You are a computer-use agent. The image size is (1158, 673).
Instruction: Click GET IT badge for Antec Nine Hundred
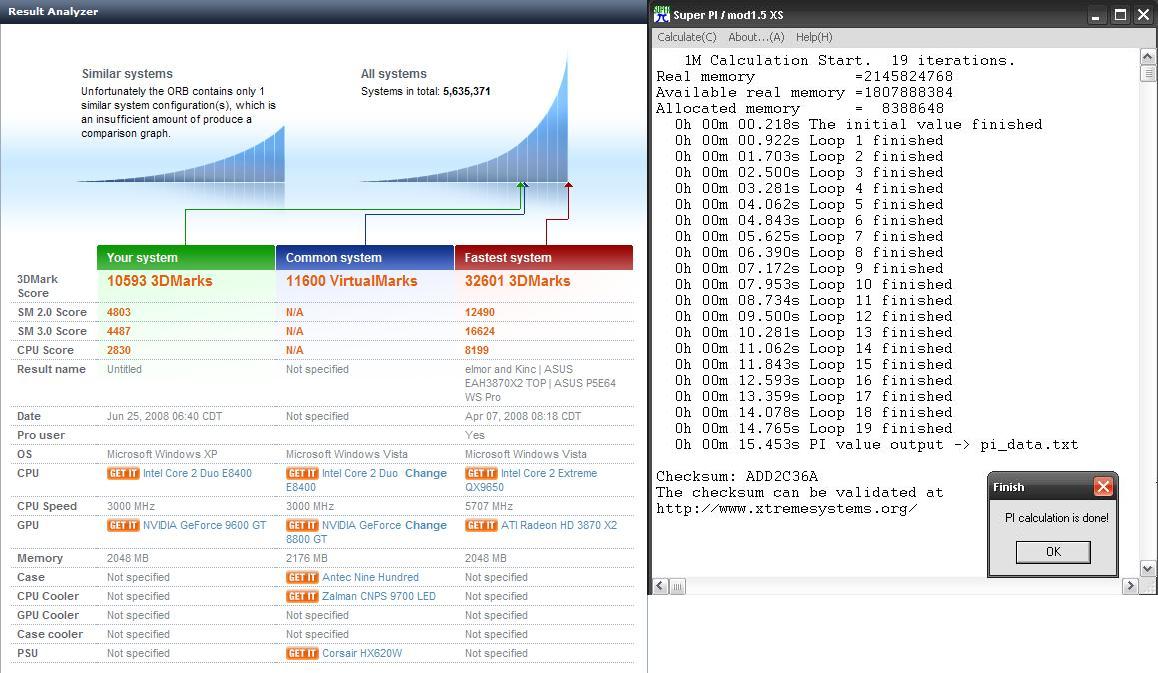click(302, 578)
